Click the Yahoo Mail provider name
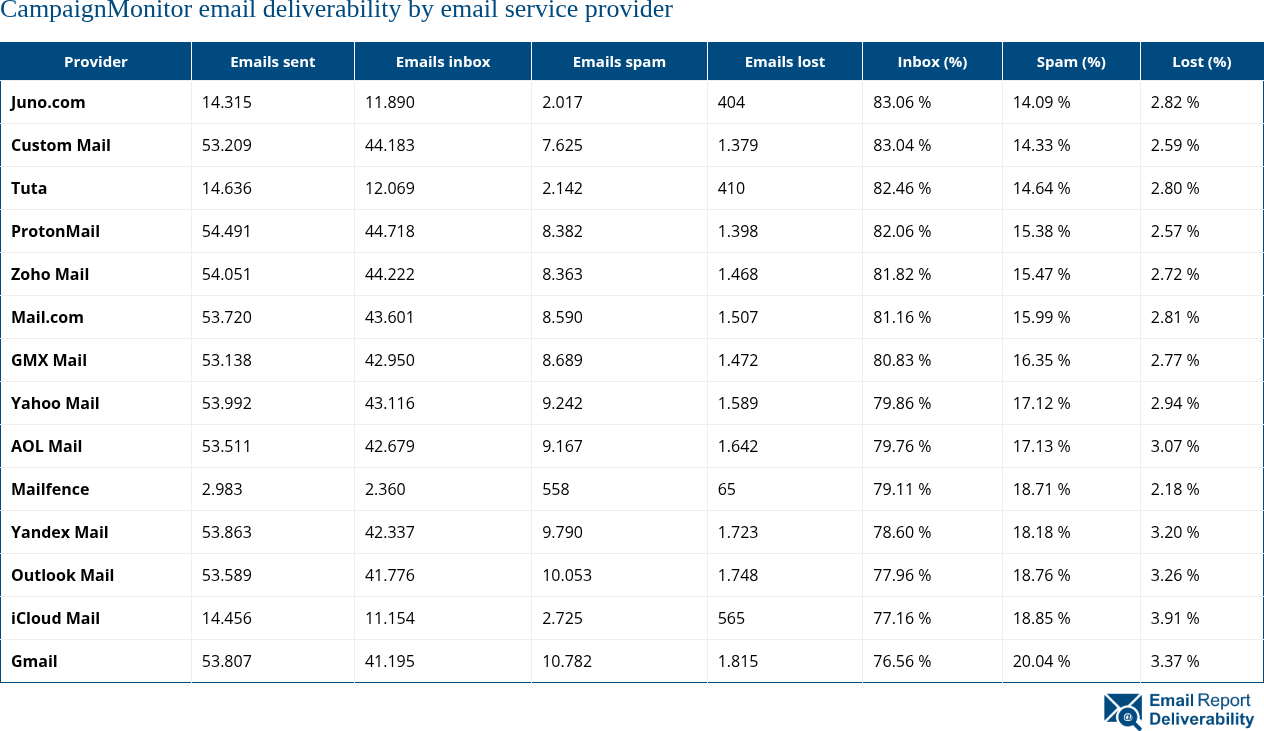 coord(53,403)
